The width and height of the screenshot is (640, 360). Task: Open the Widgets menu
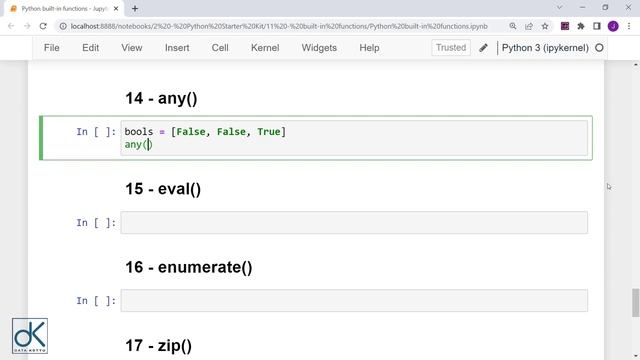(319, 48)
